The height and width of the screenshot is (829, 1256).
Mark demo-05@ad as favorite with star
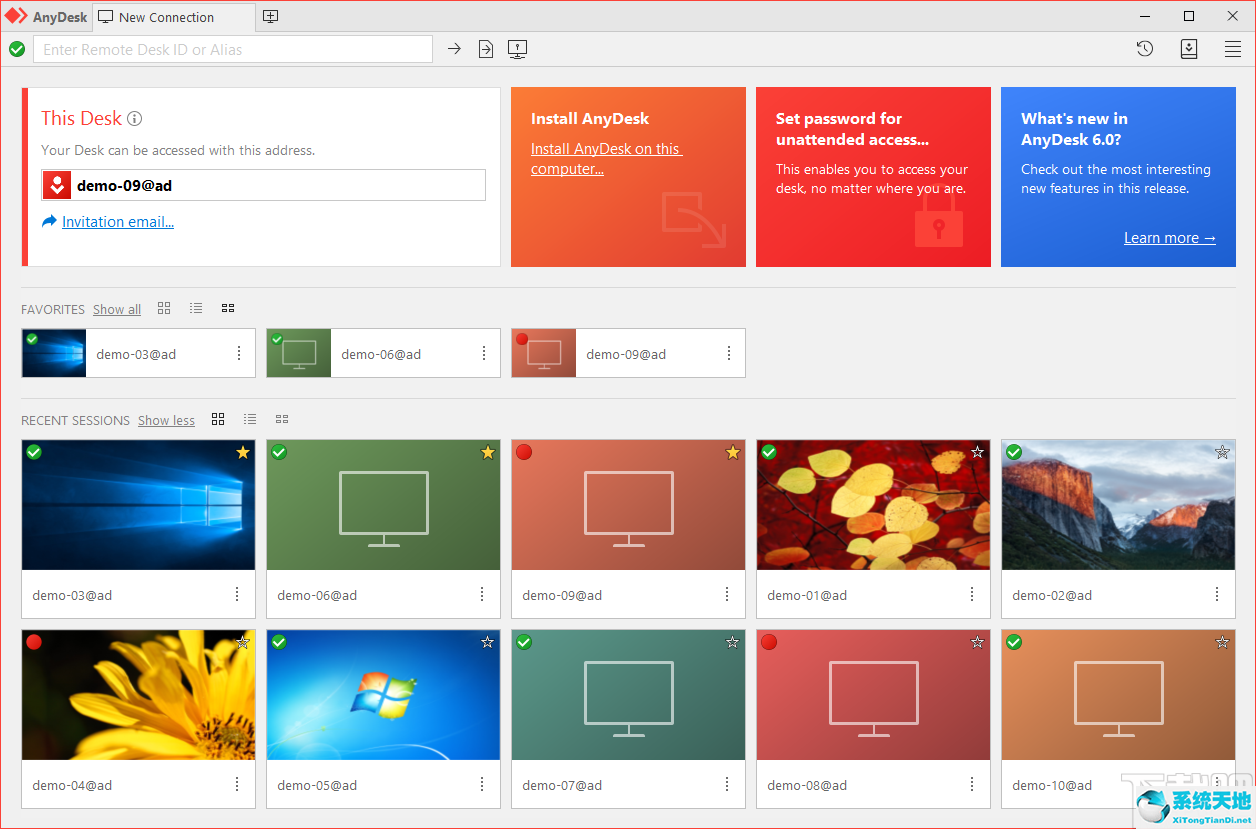coord(488,642)
